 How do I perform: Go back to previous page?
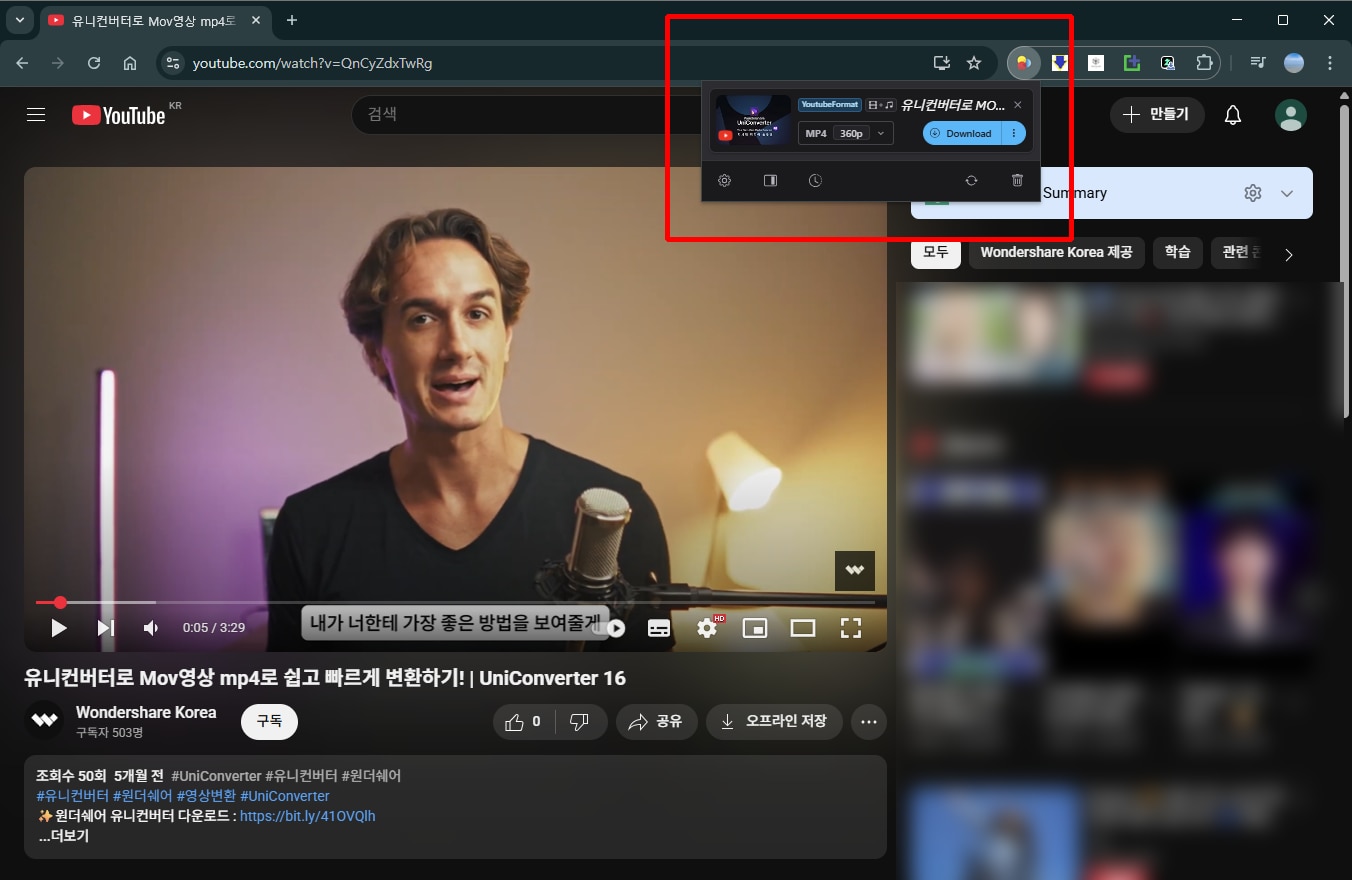click(x=22, y=63)
